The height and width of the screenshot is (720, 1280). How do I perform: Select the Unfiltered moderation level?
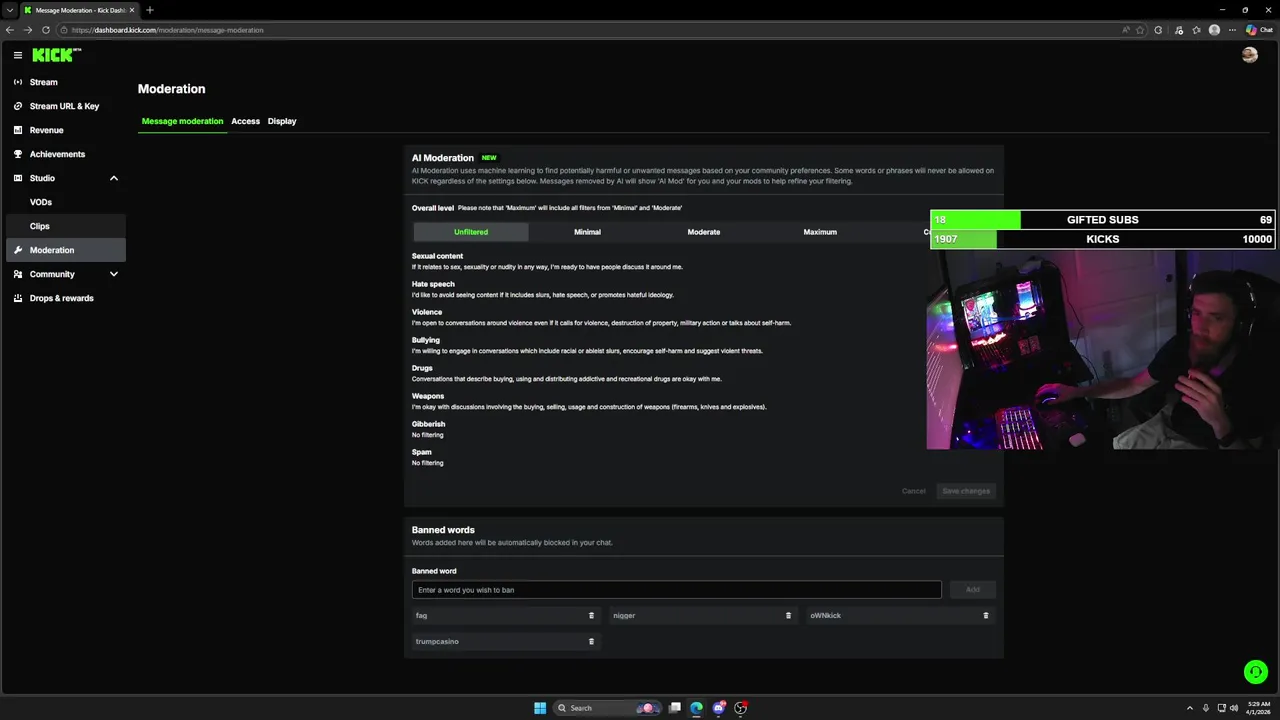471,232
